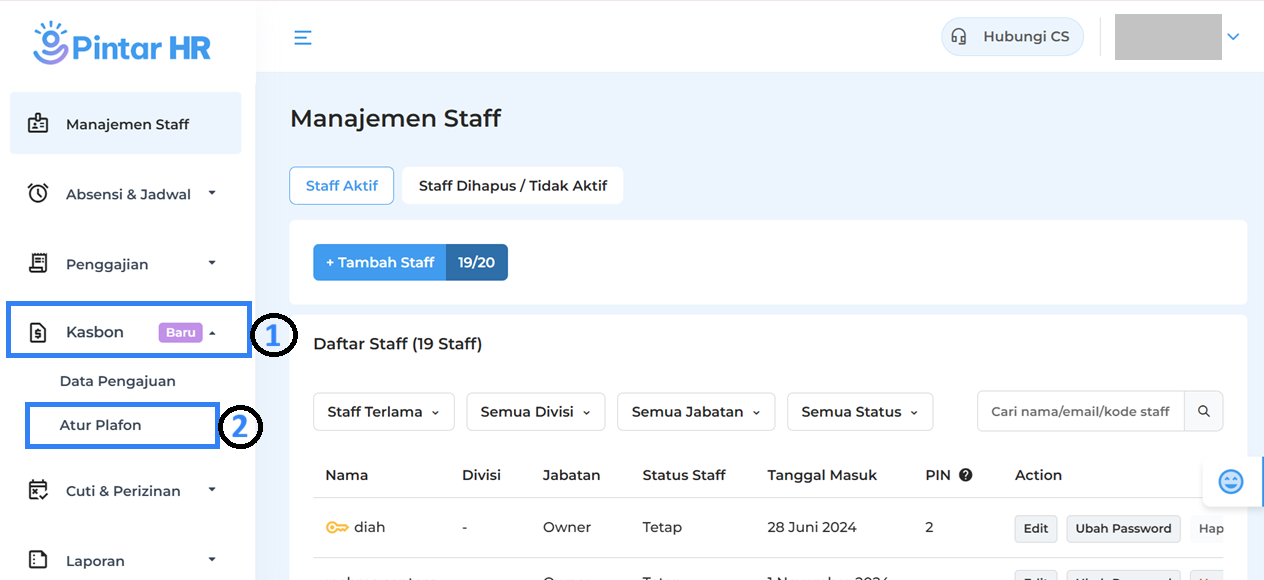Screen dimensions: 1264x580
Task: Click the staff search input field
Action: click(x=1080, y=412)
